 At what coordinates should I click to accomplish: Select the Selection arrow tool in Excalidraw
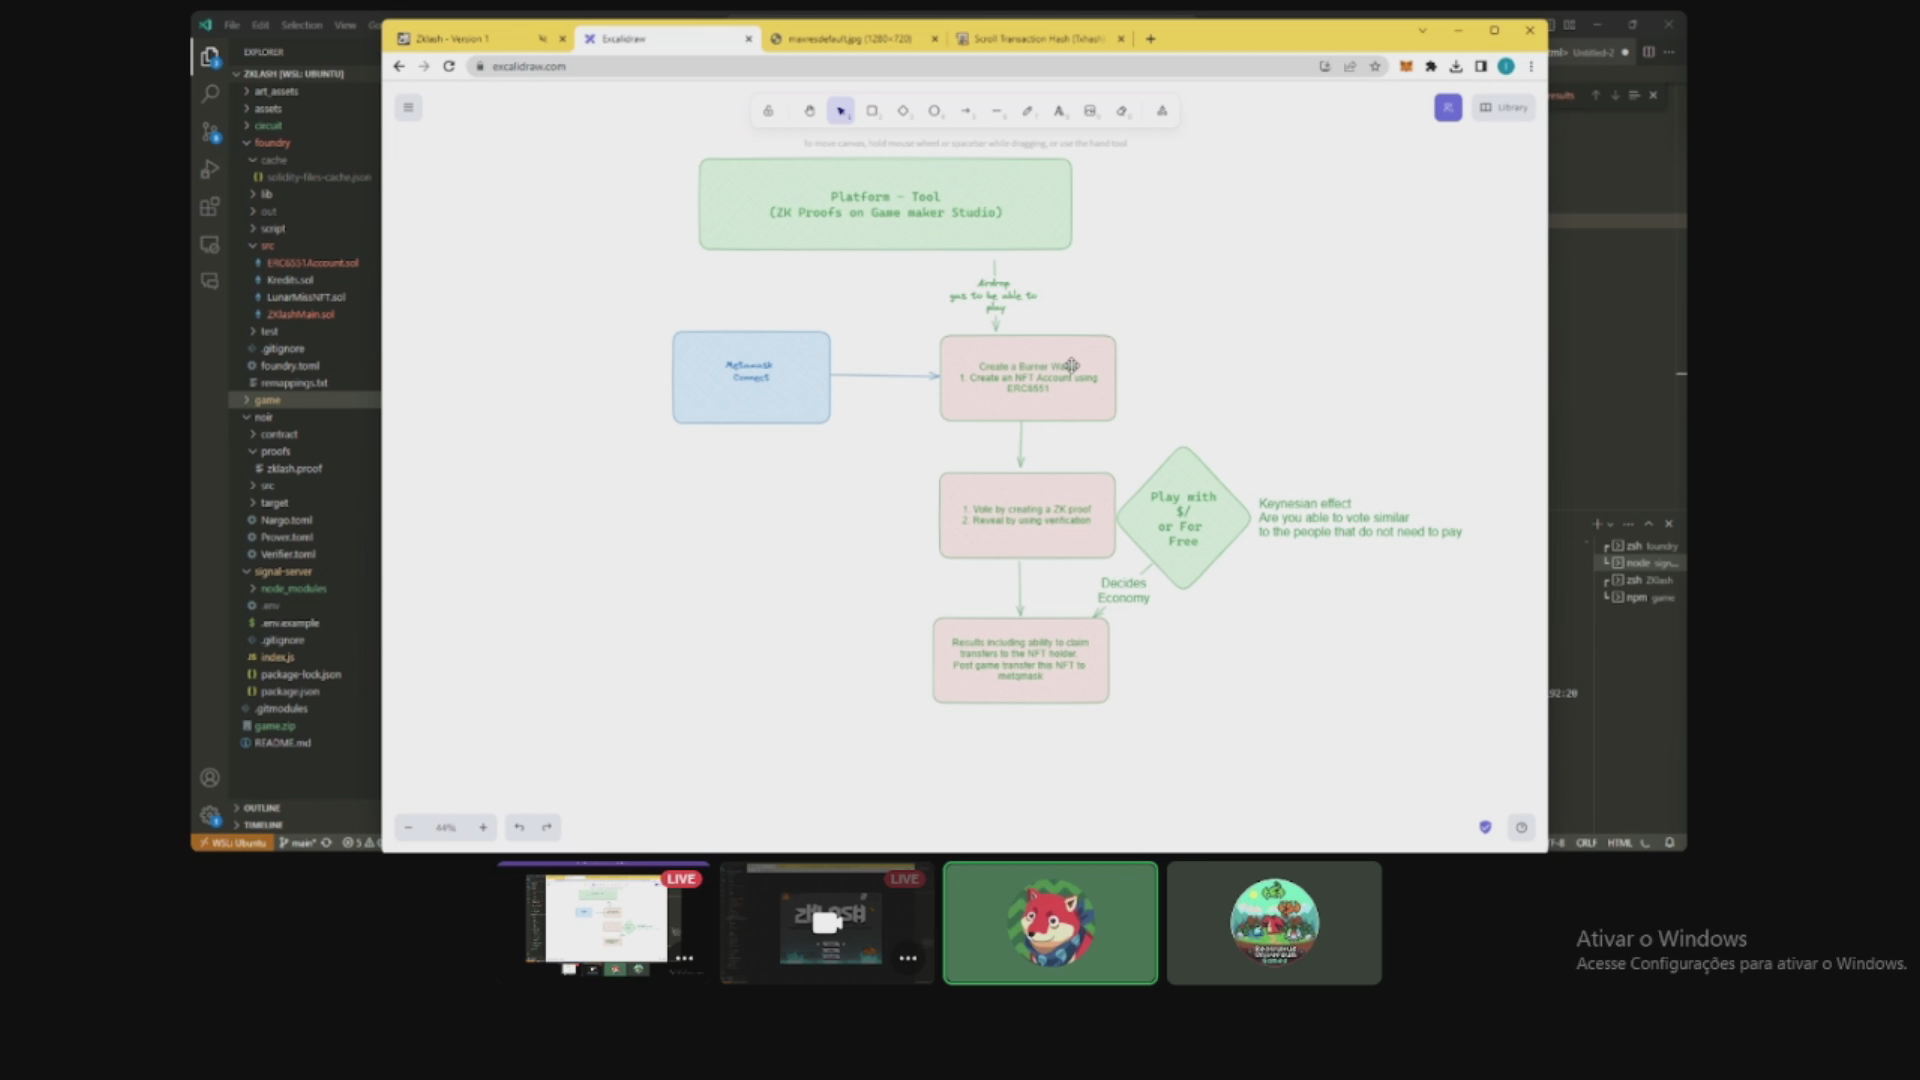click(x=841, y=111)
